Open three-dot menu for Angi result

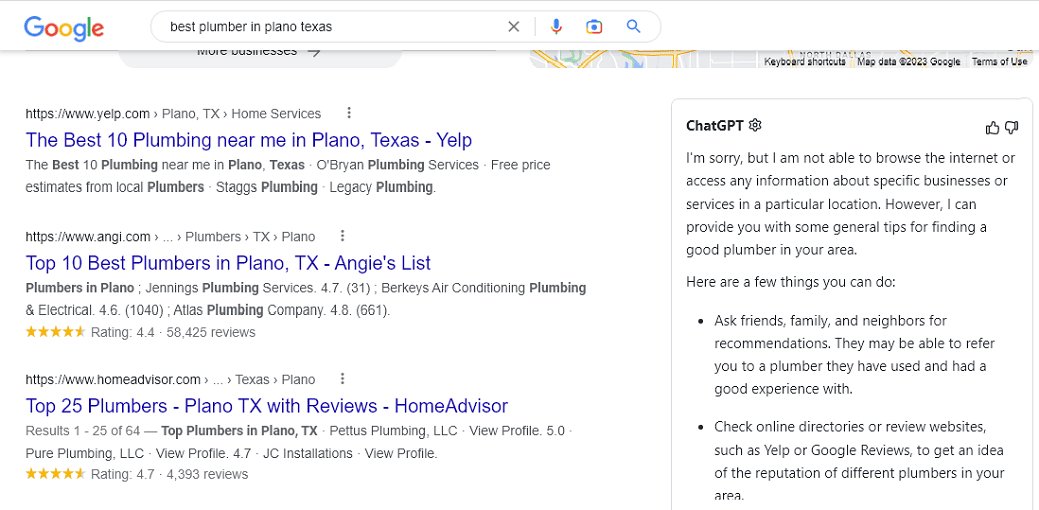(x=342, y=236)
